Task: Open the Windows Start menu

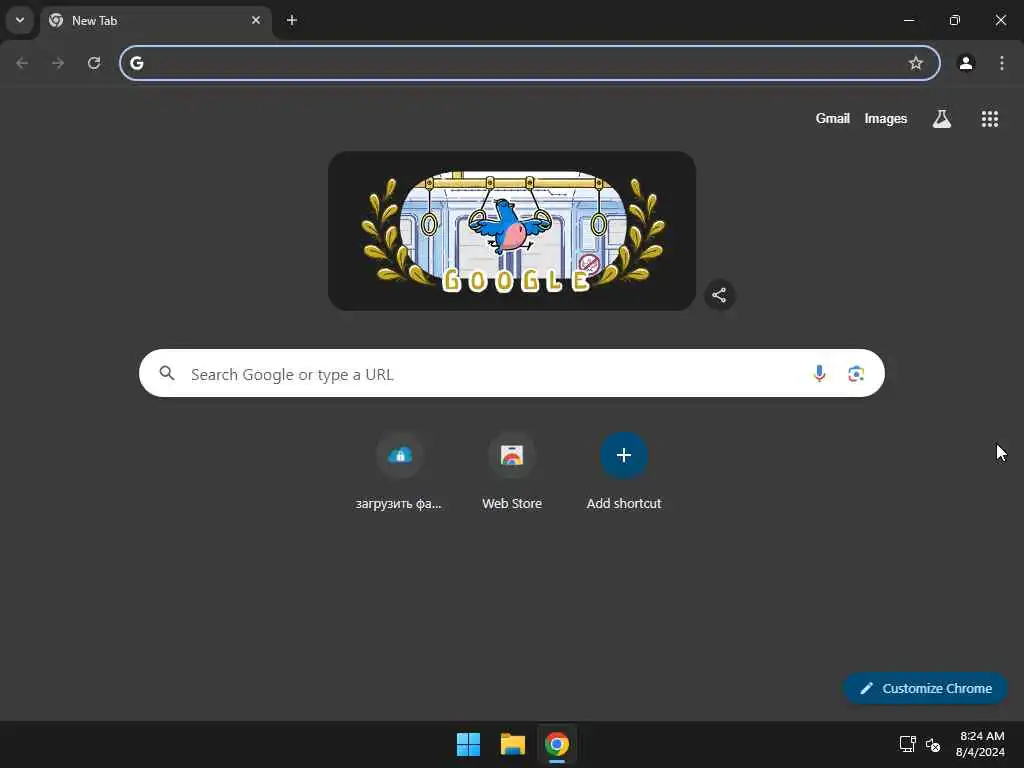Action: point(468,744)
